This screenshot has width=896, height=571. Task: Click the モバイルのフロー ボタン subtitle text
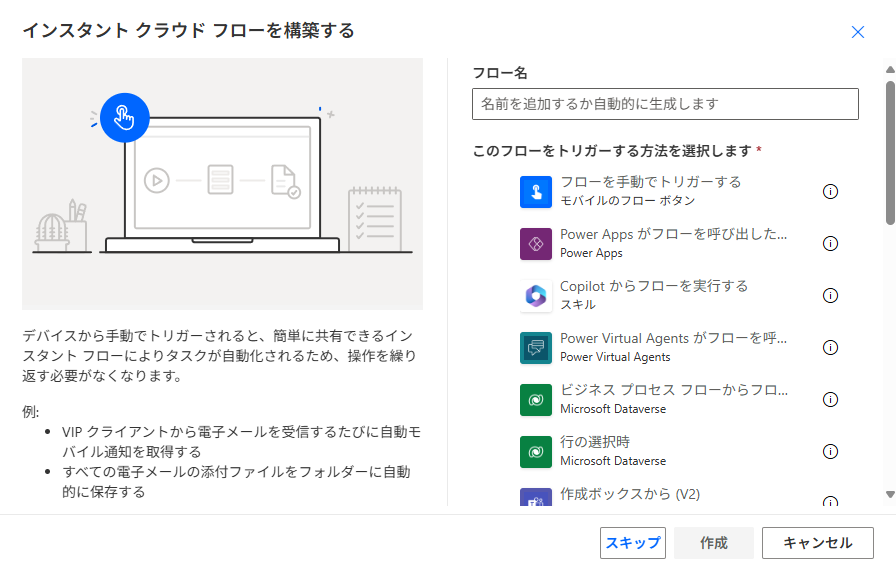point(627,201)
